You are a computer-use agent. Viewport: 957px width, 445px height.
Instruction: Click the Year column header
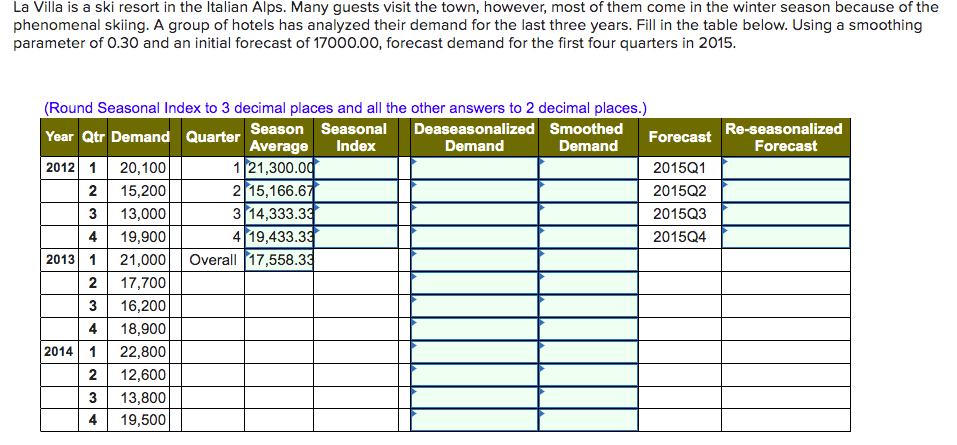(59, 137)
